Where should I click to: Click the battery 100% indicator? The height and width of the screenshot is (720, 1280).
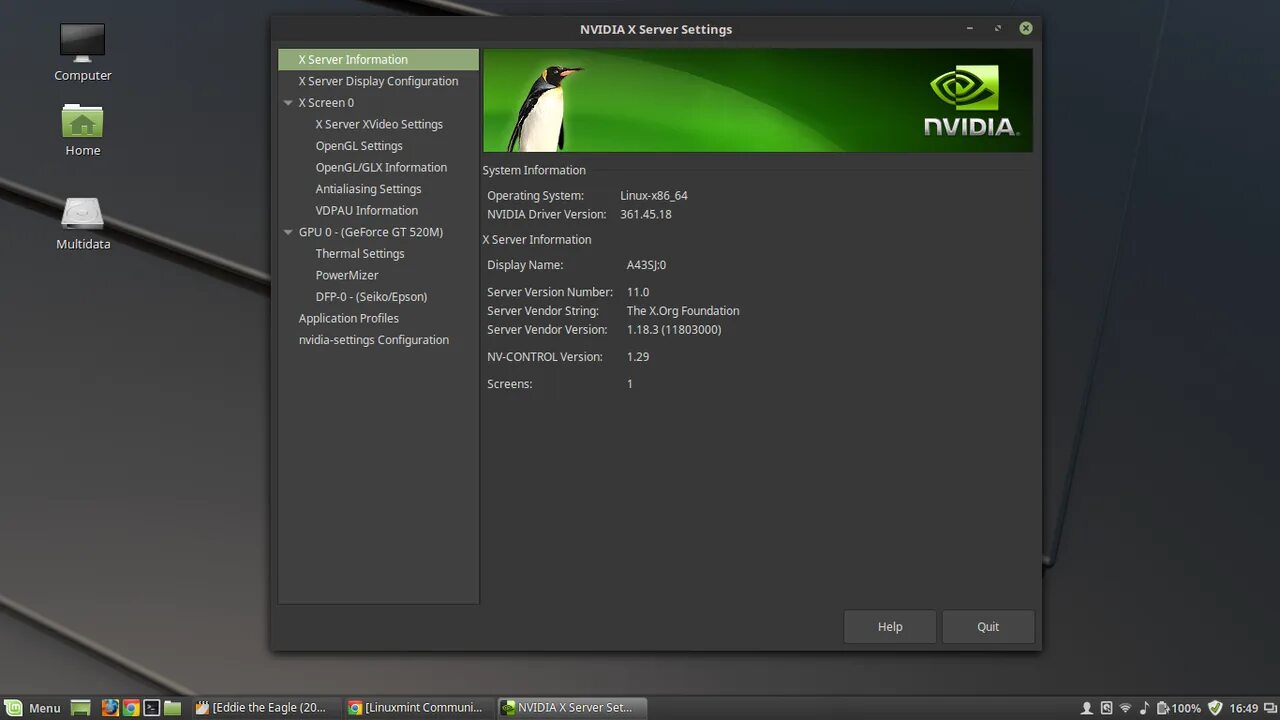tap(1179, 708)
